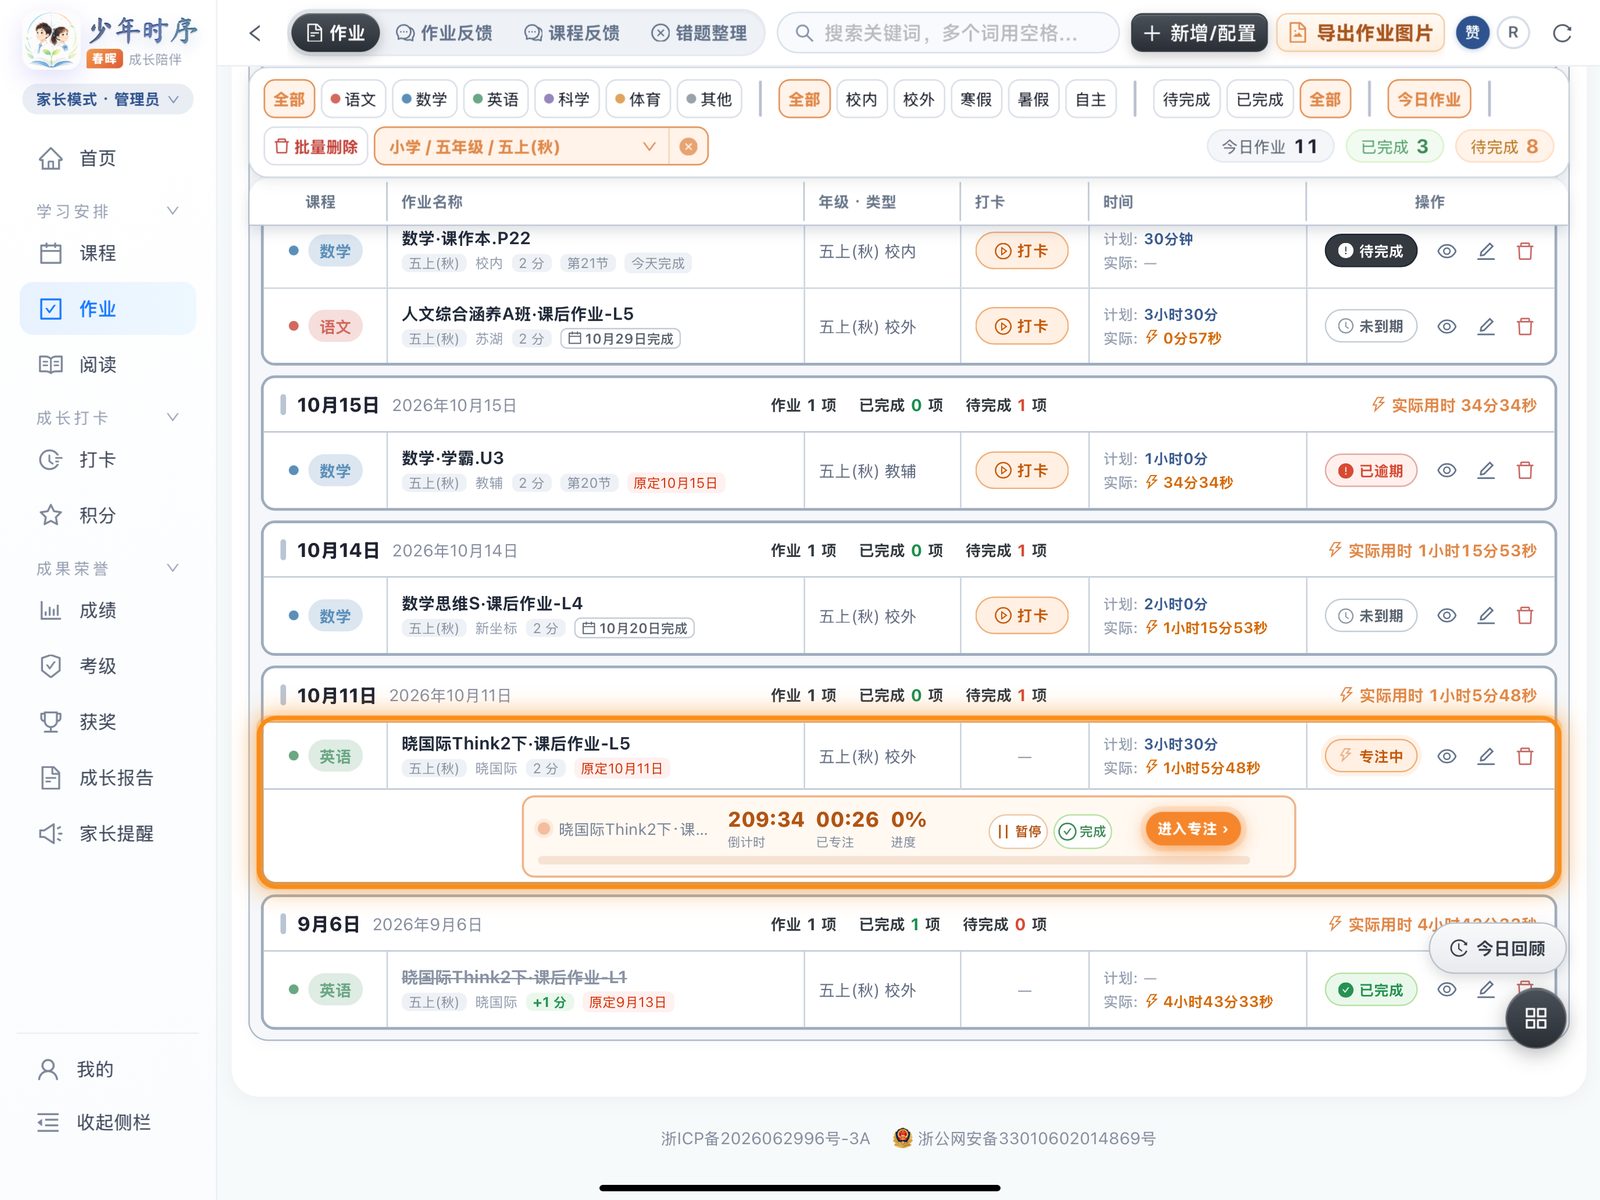Image resolution: width=1600 pixels, height=1200 pixels.
Task: Show details of 数学·课作本.P22 via eye icon
Action: [1446, 251]
